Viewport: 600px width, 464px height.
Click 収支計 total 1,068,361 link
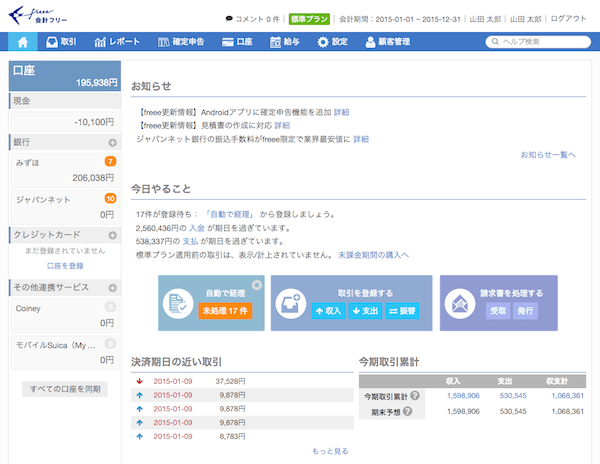[567, 396]
